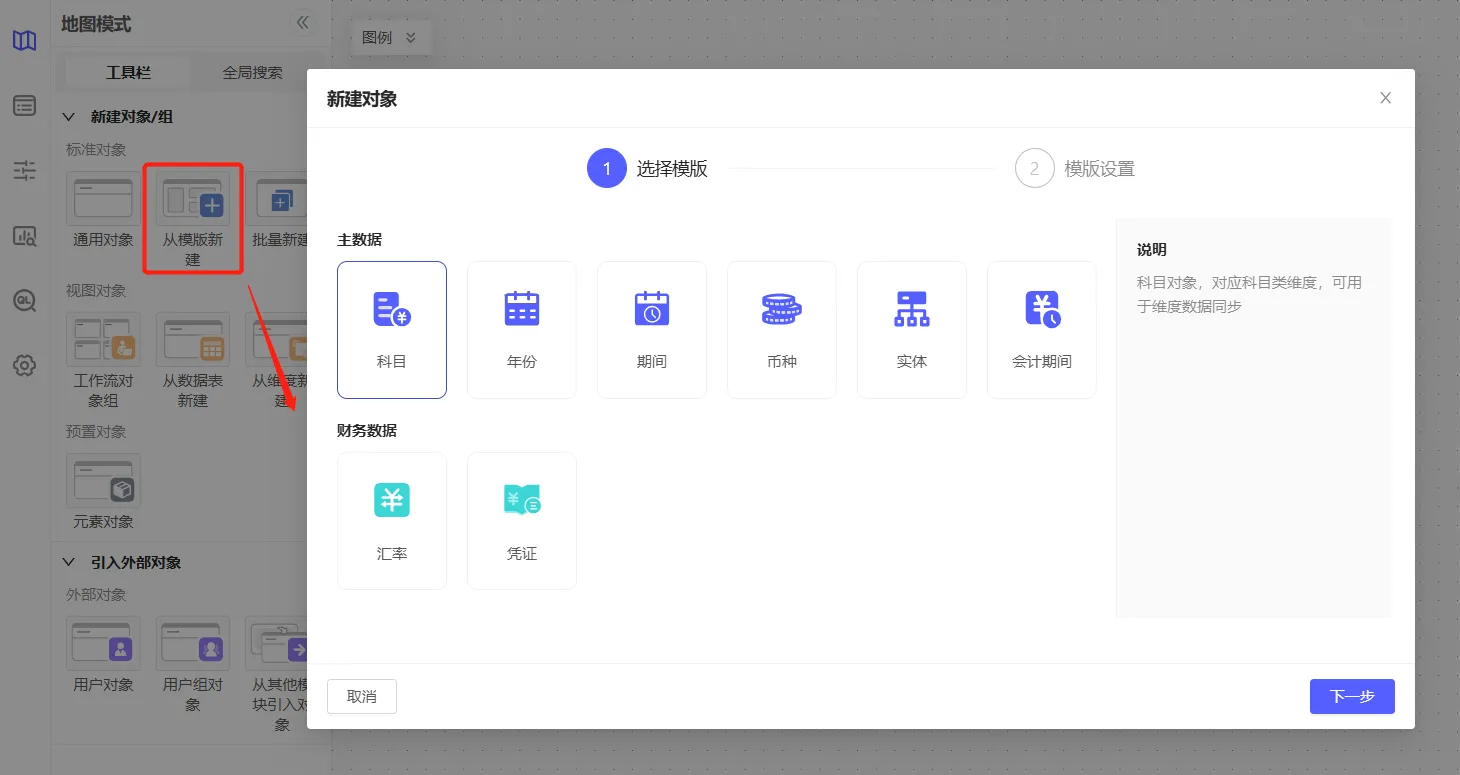
Task: Collapse the left panel with double chevron
Action: pyautogui.click(x=302, y=23)
